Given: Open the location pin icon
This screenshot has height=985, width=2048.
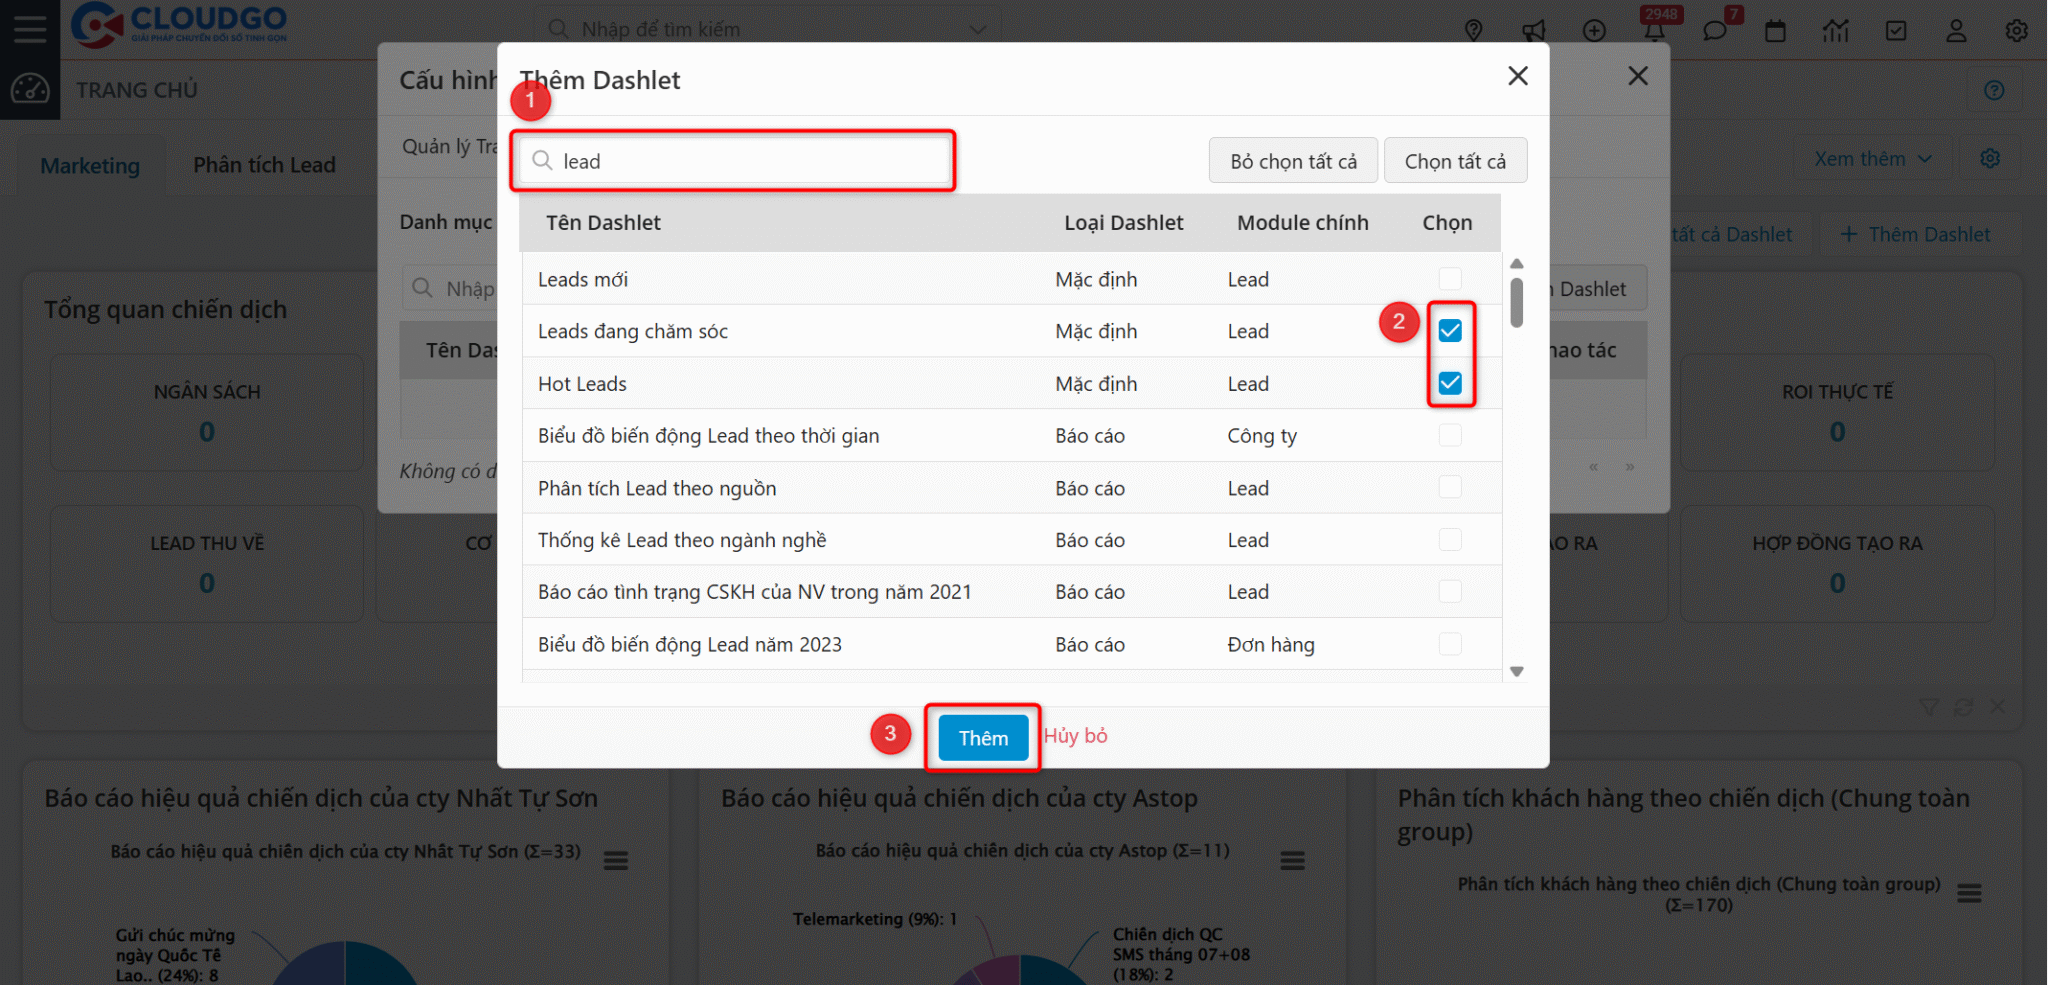Looking at the screenshot, I should coord(1473,30).
